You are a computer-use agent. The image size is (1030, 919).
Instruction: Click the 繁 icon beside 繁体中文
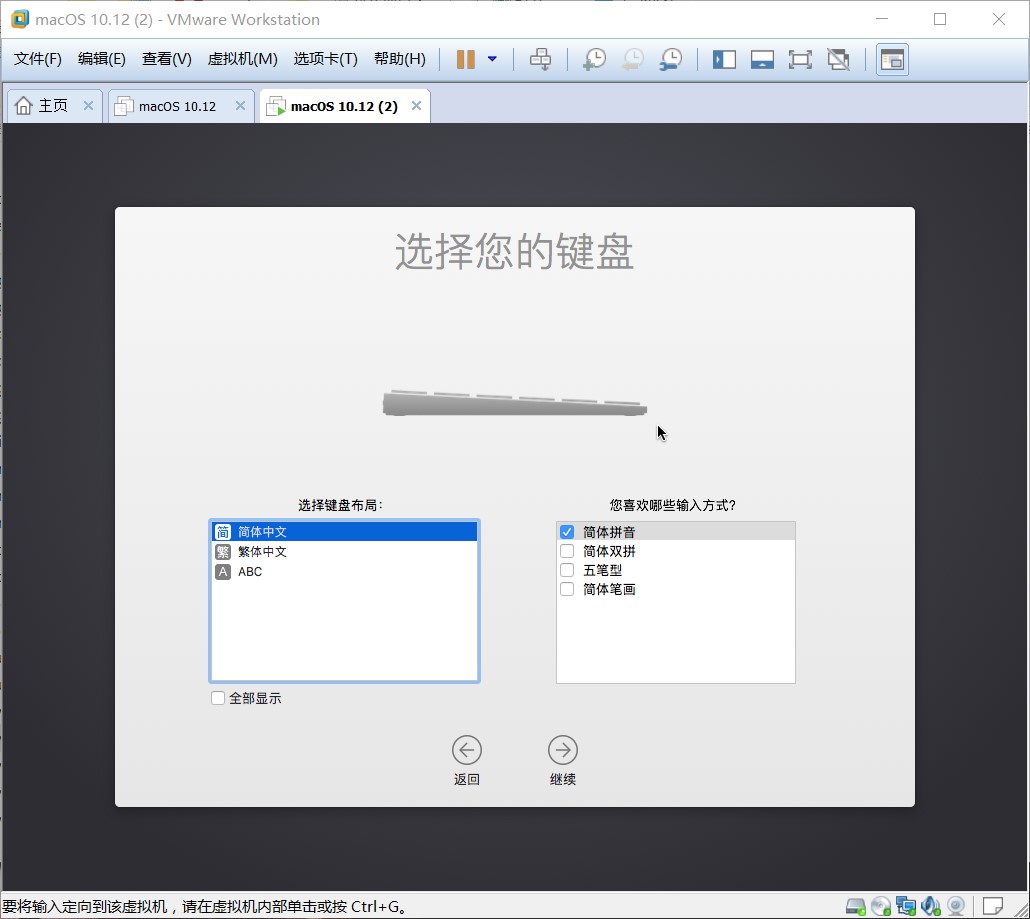tap(223, 552)
